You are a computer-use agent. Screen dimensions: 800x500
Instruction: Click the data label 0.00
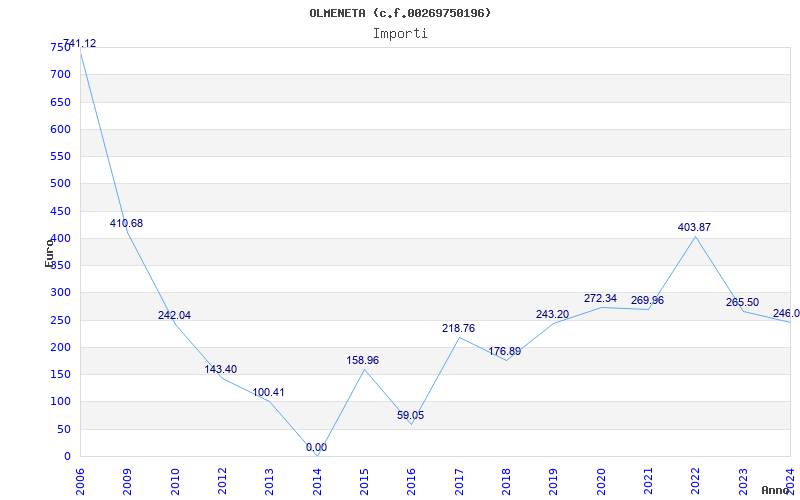click(316, 447)
